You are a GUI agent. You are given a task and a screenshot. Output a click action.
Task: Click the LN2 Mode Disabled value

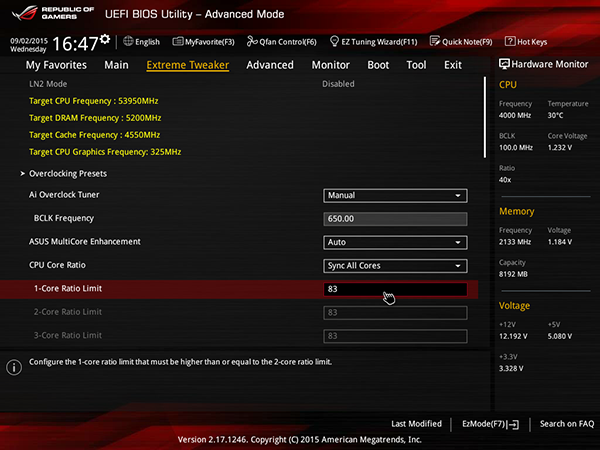tap(338, 84)
